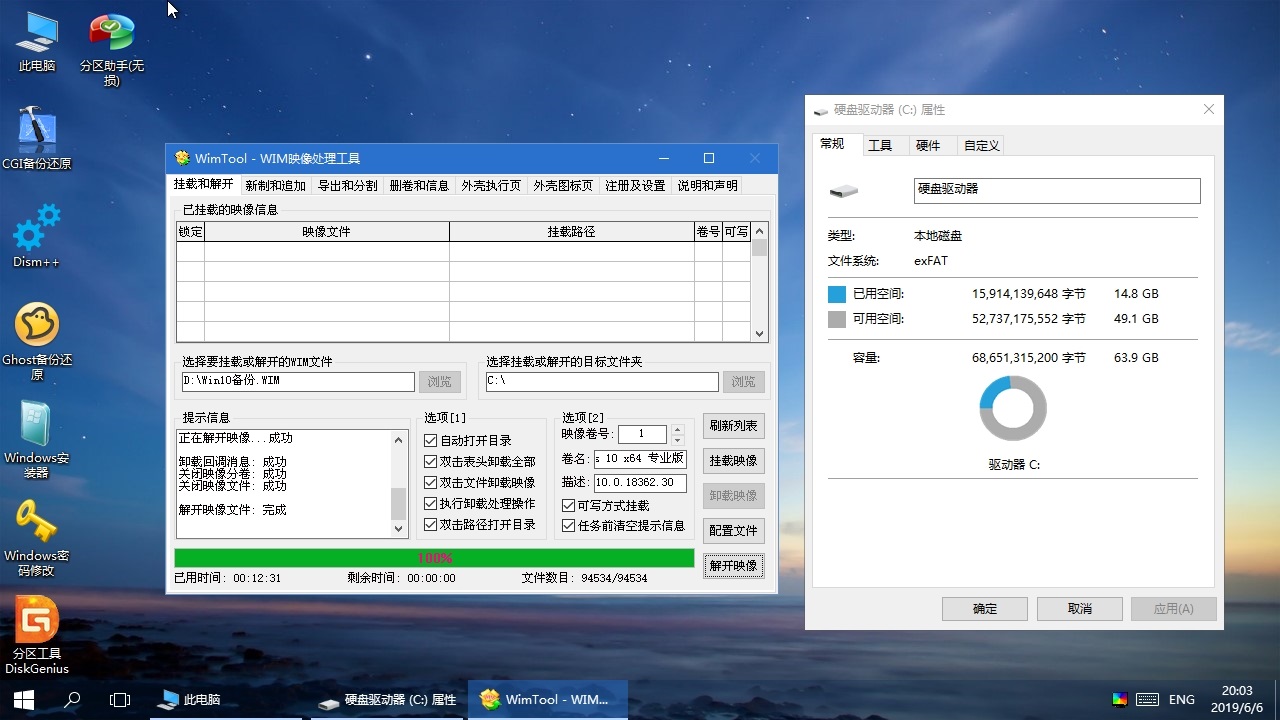Click 挂载映像 button
The width and height of the screenshot is (1280, 720).
point(733,461)
